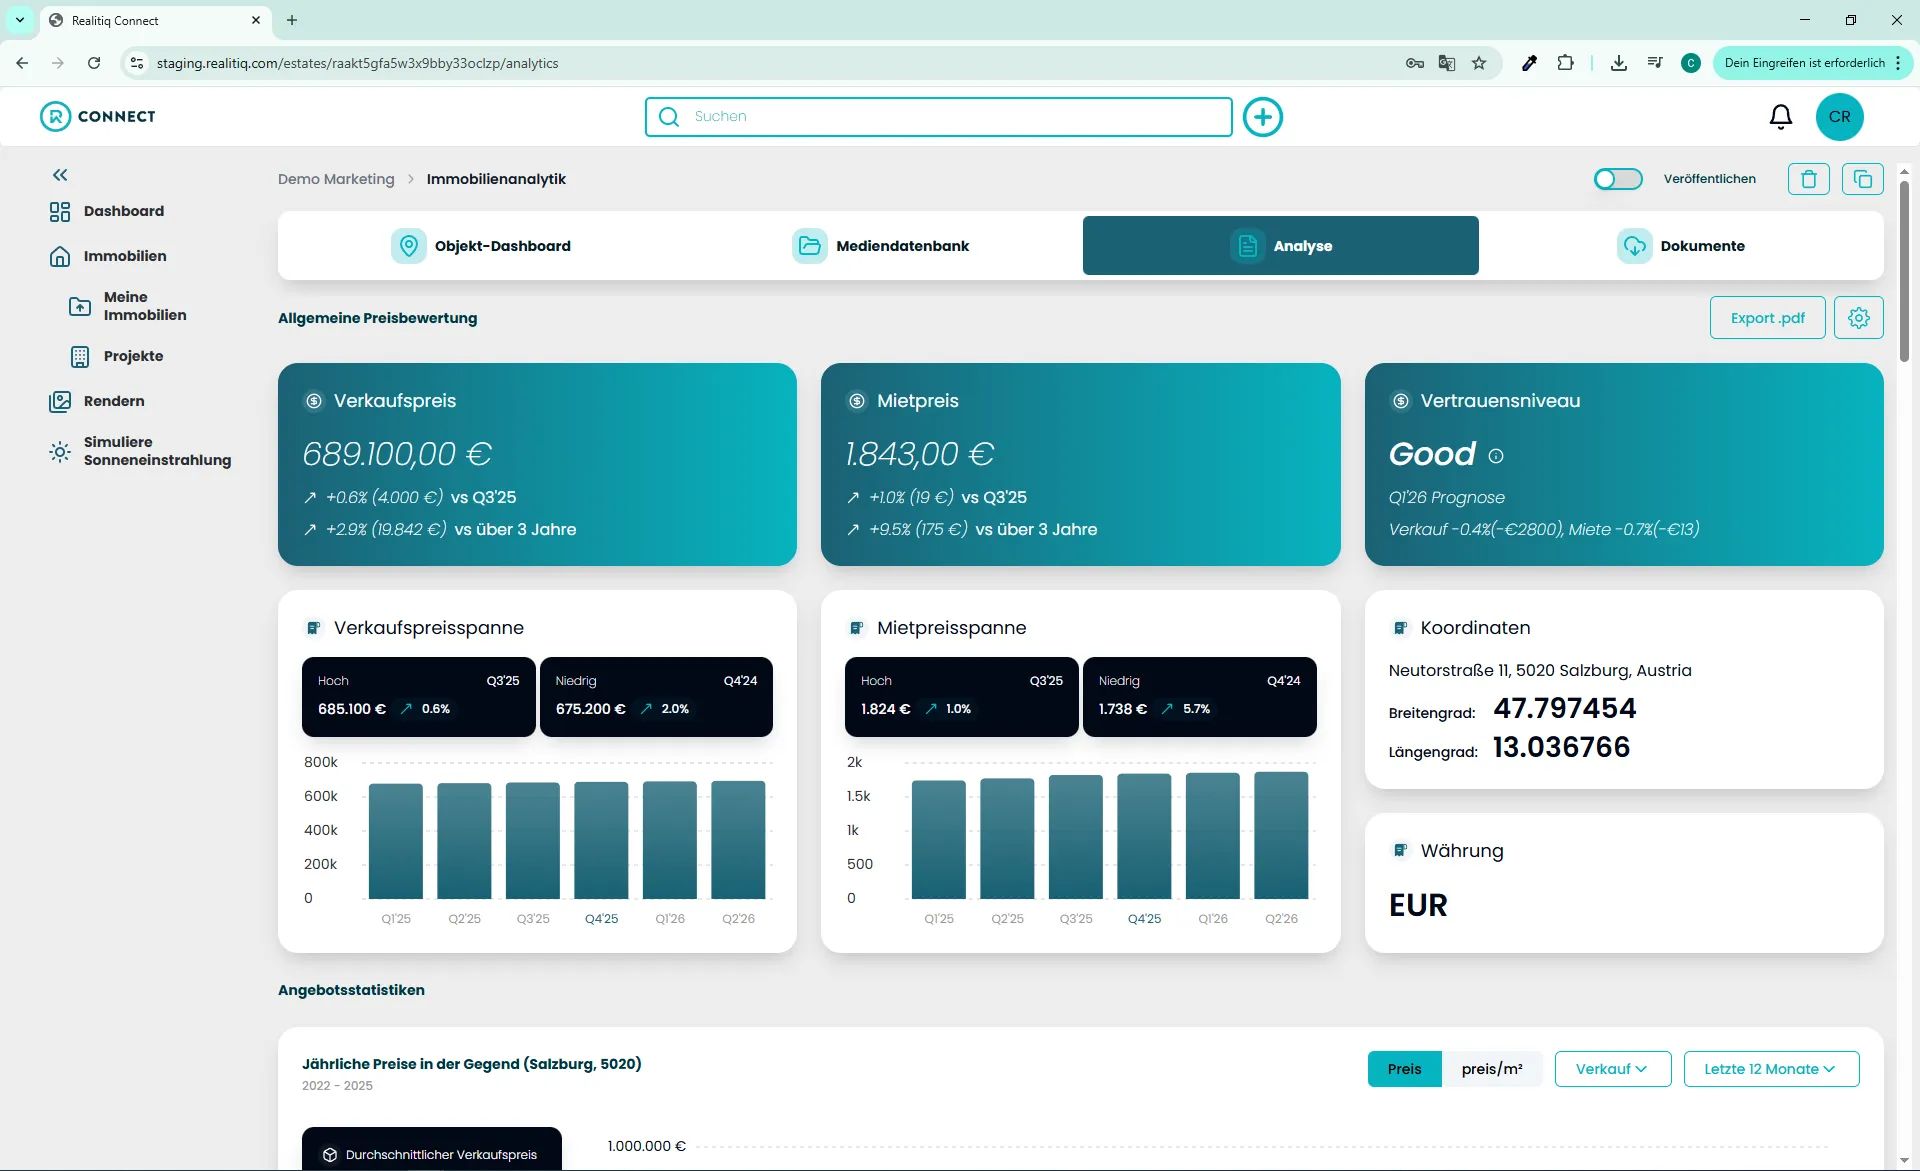Click the Niedrig 675.200 € card
This screenshot has width=1920, height=1171.
[x=656, y=696]
